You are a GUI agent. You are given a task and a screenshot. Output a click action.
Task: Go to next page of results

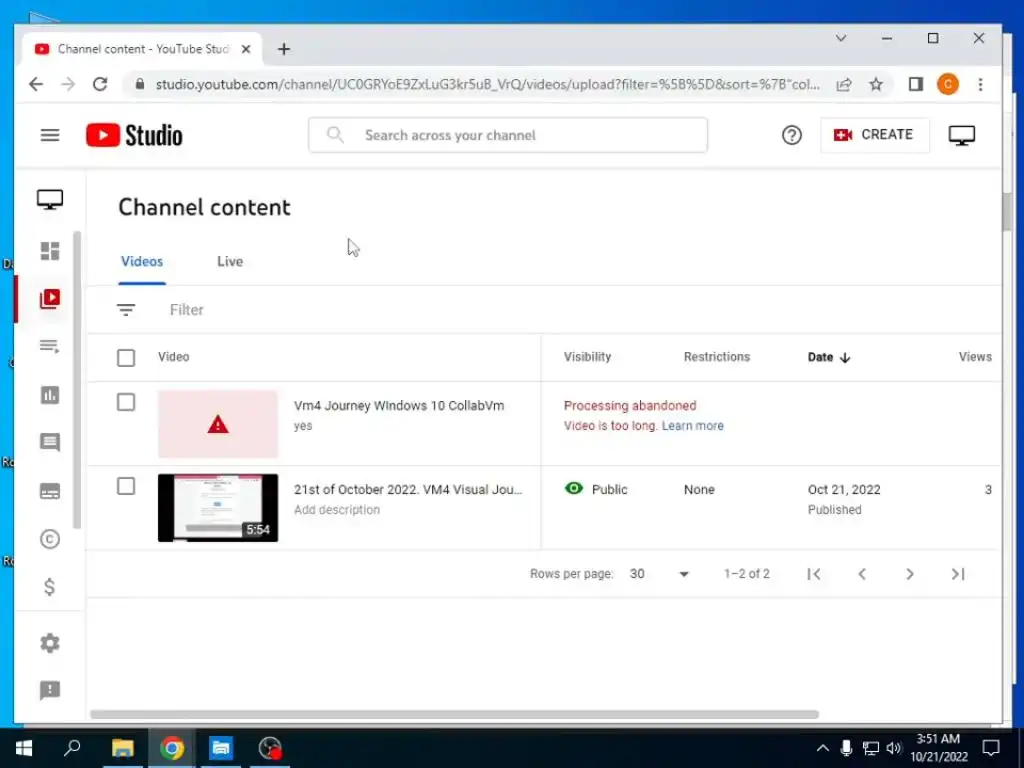[x=910, y=574]
